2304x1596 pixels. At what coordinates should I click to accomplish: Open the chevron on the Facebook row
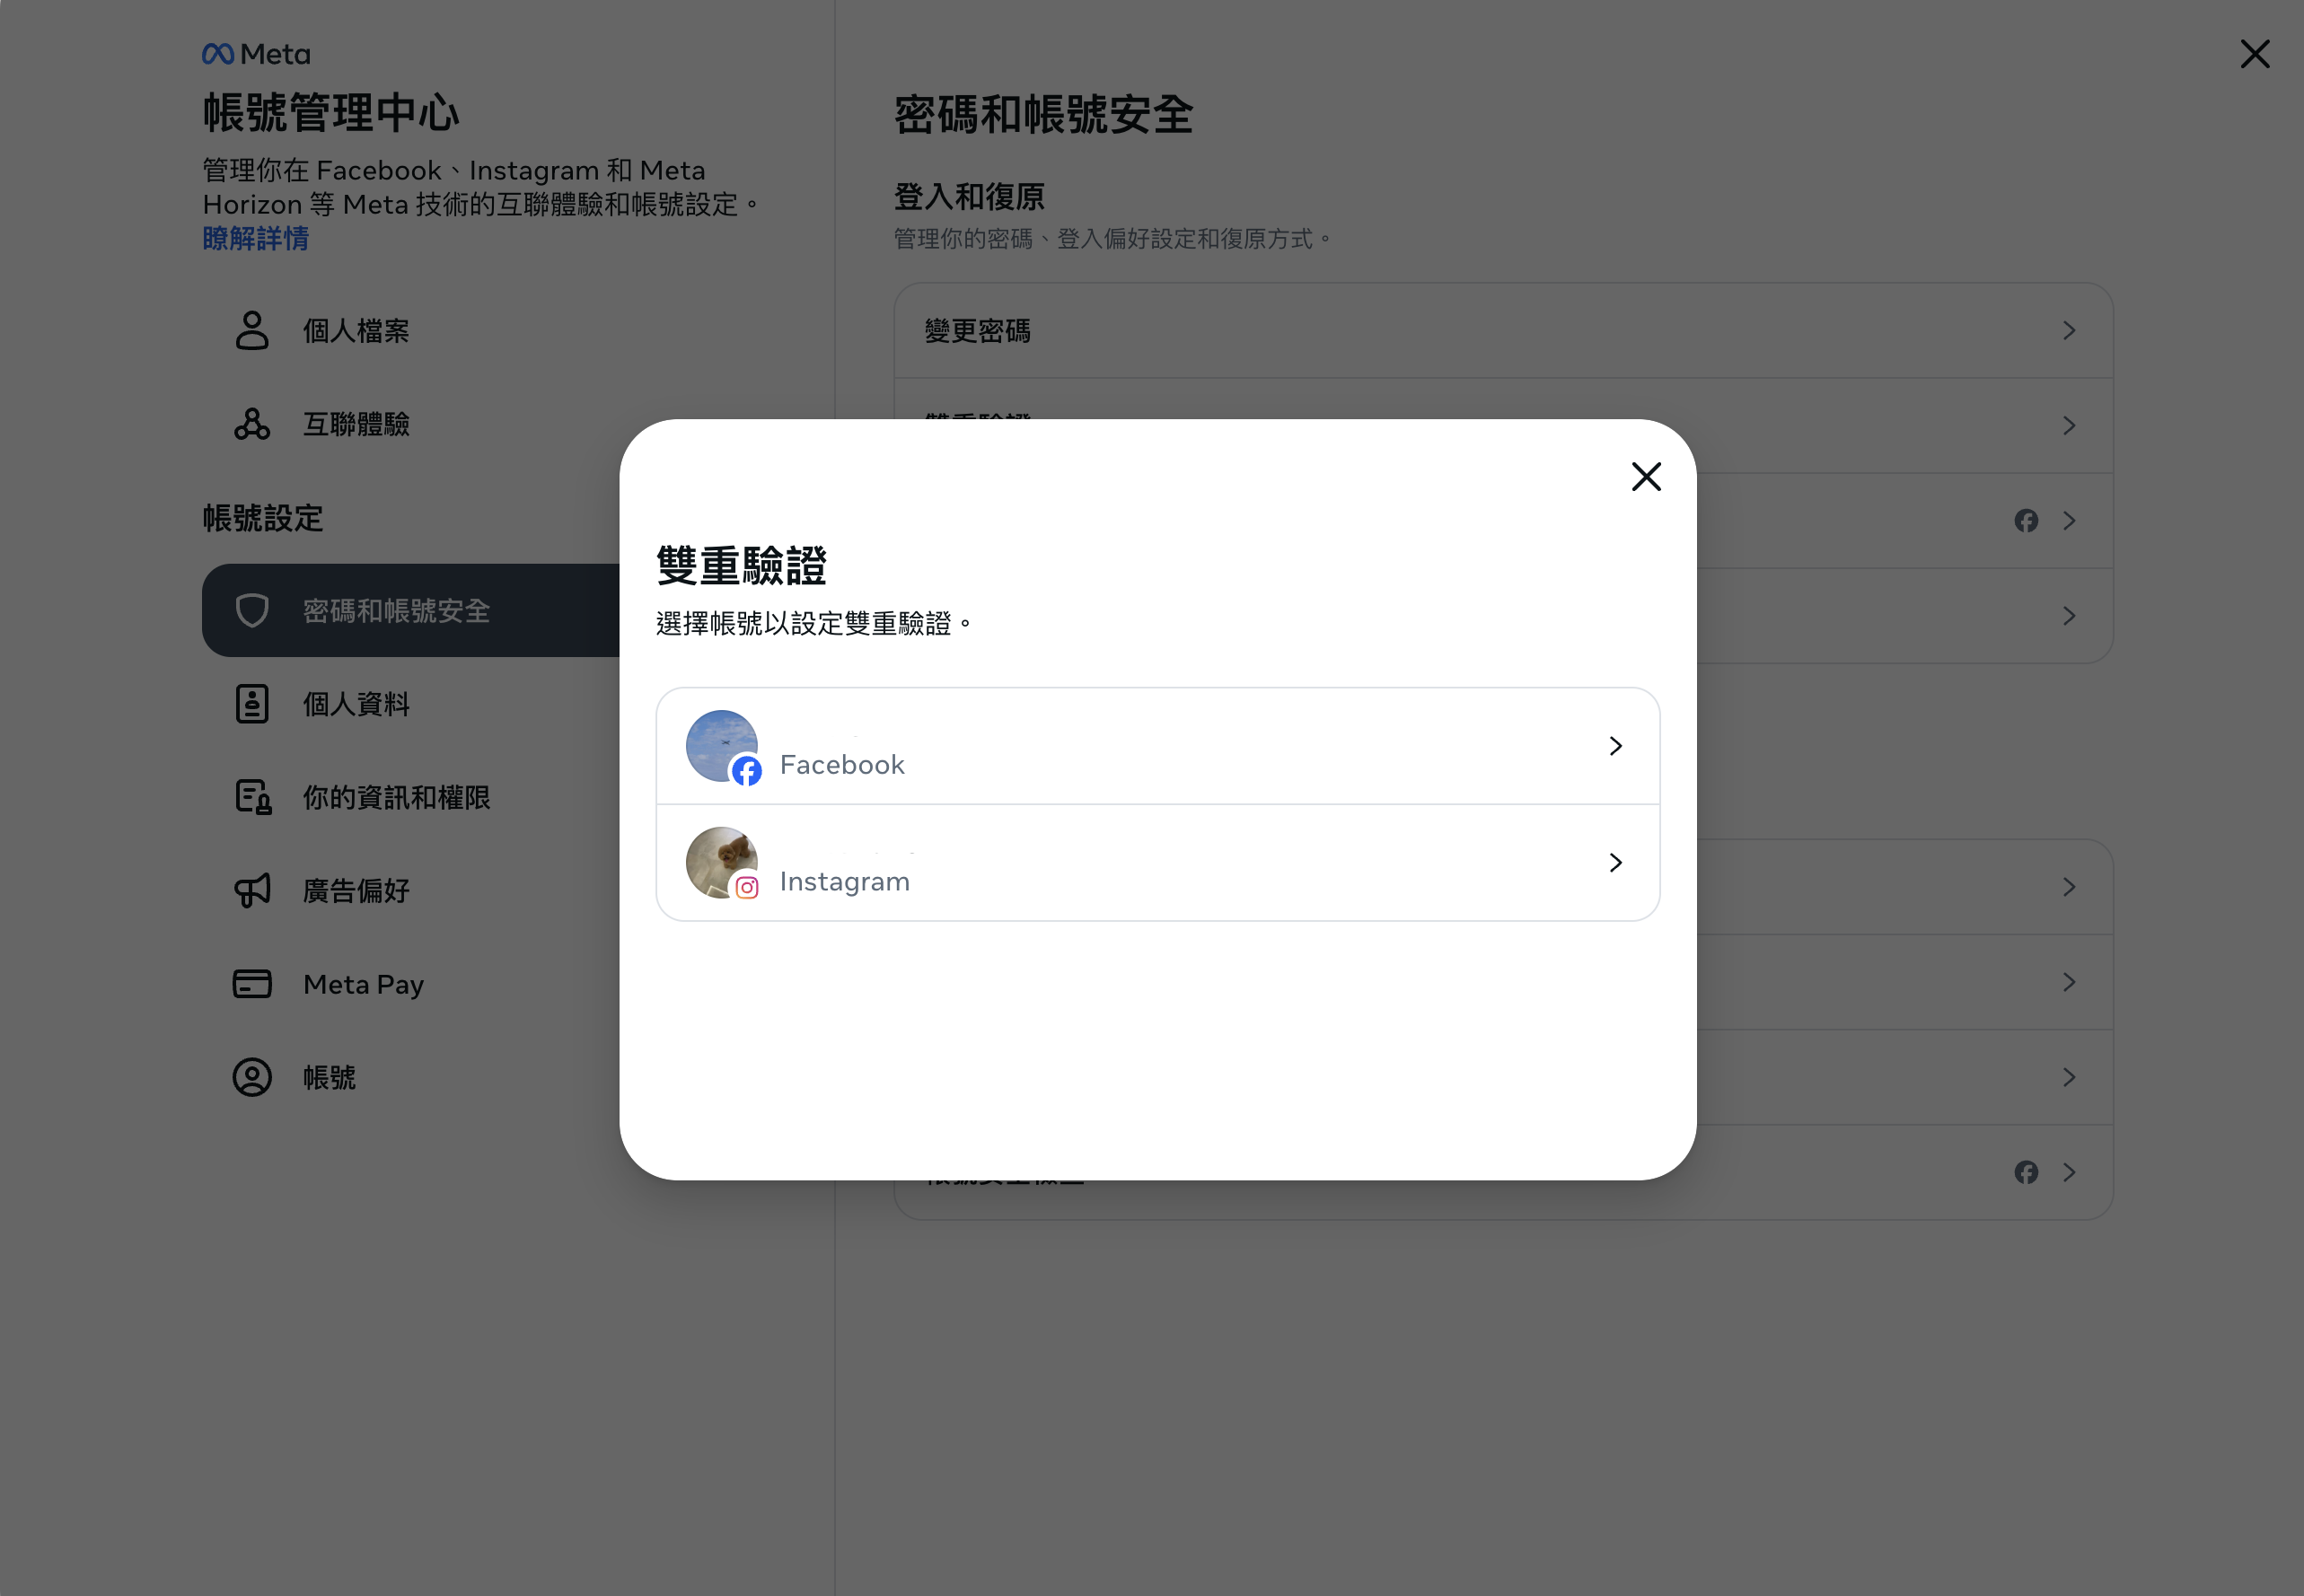(x=1615, y=746)
